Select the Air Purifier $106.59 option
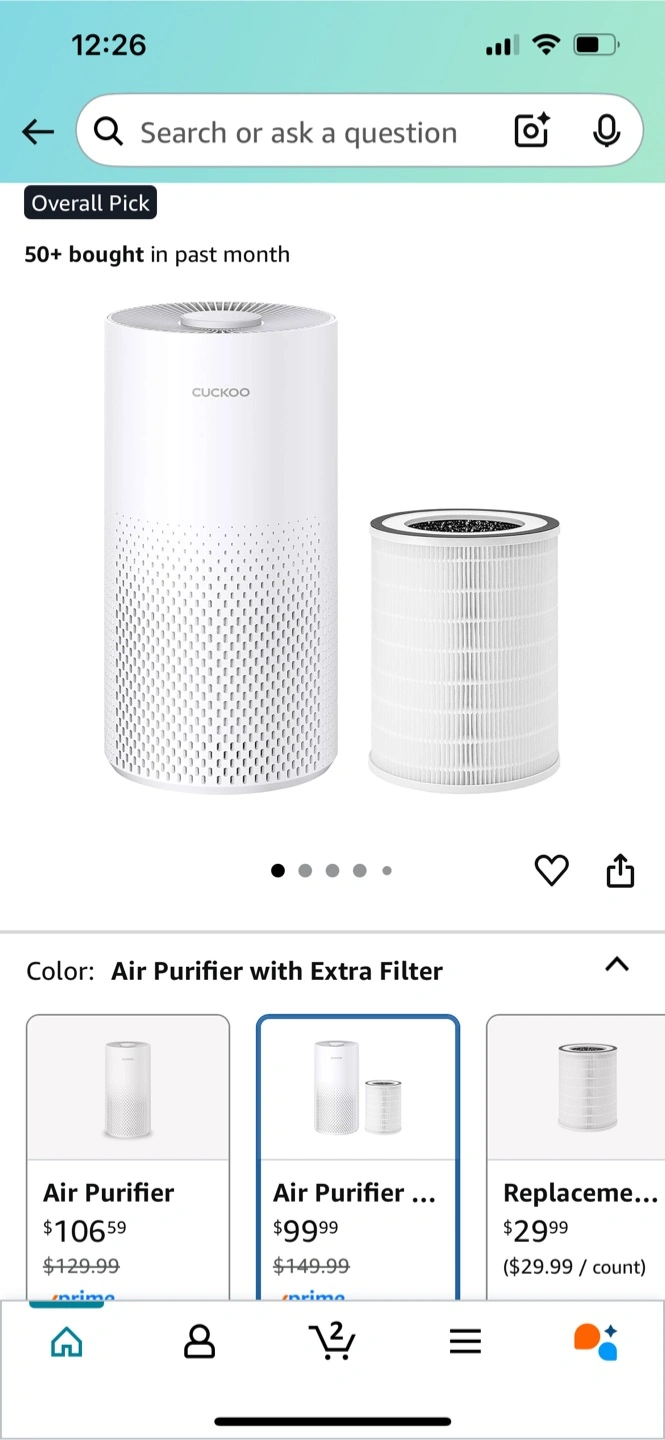Viewport: 665px width, 1440px height. click(x=128, y=1157)
